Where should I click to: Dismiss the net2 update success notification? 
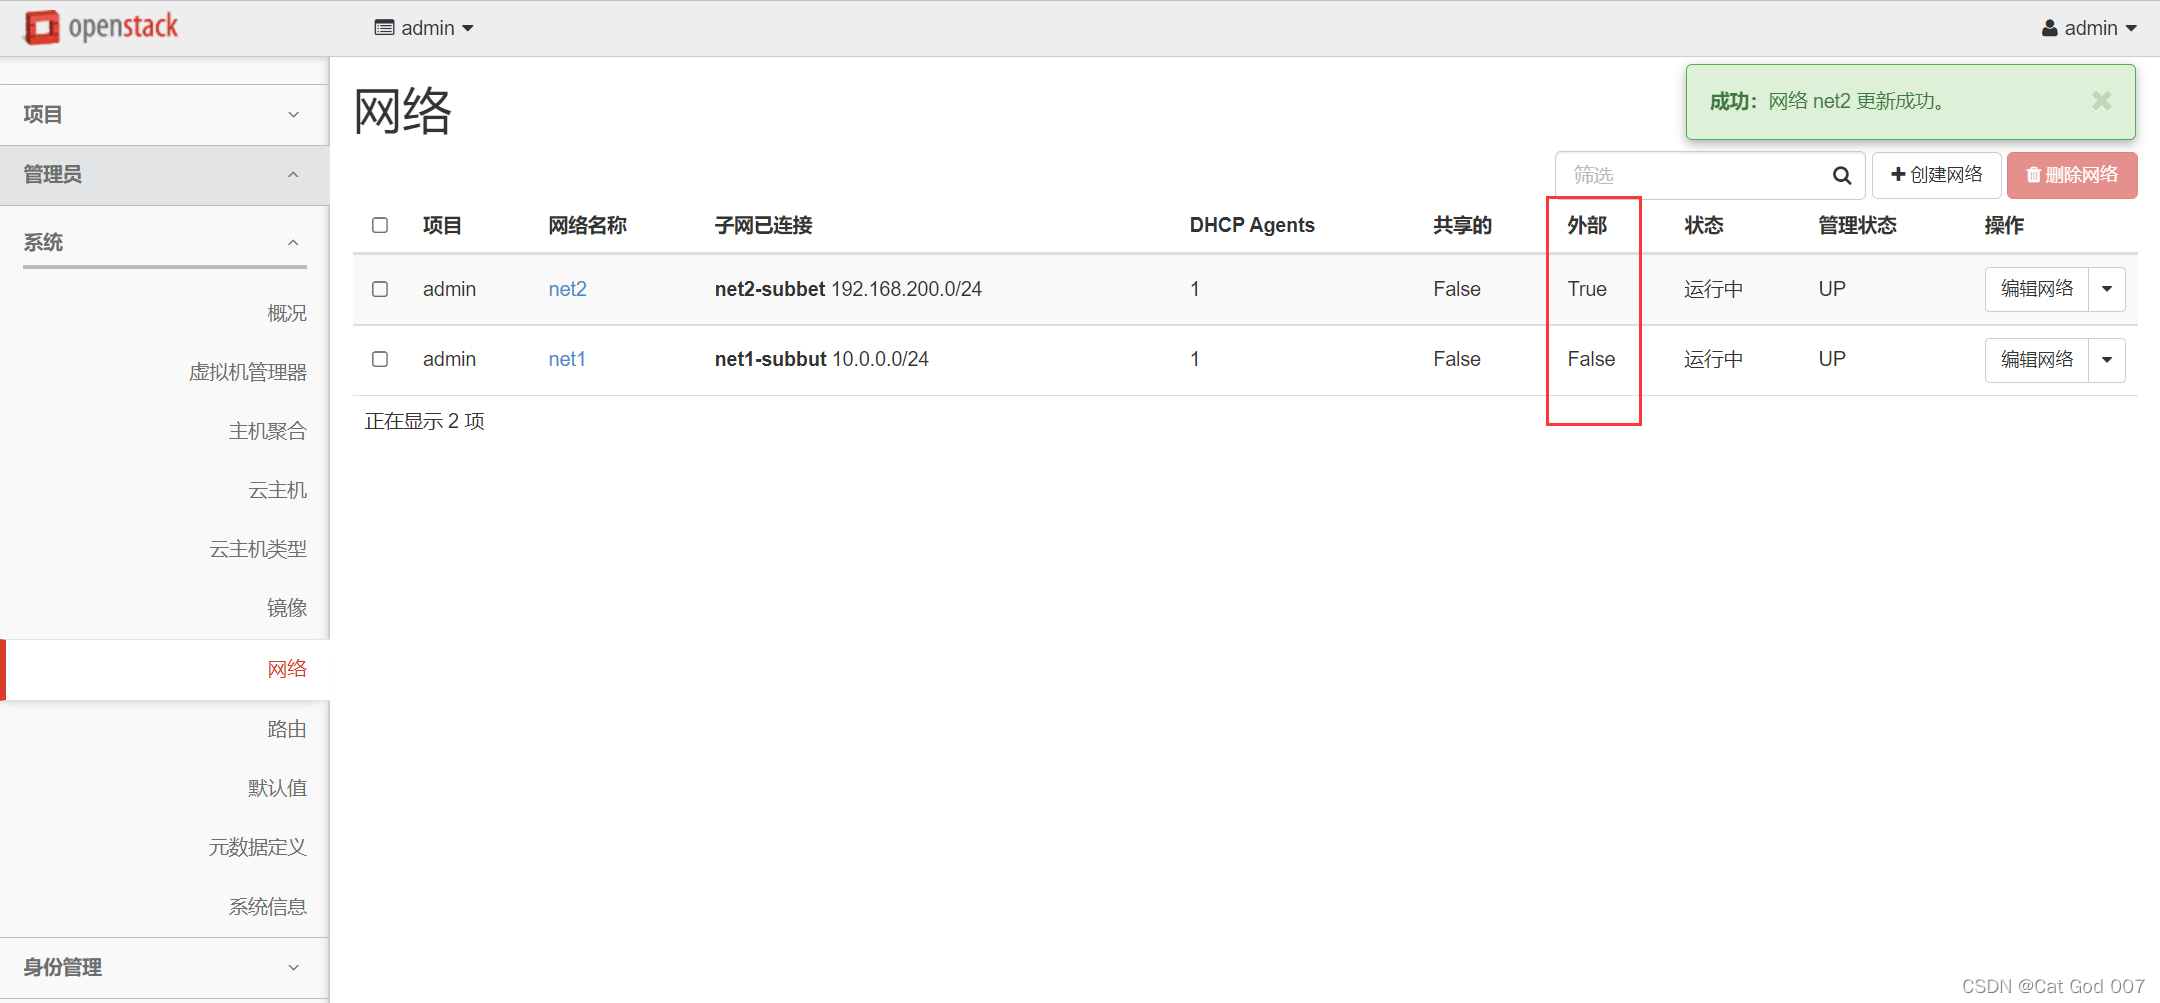click(2101, 101)
